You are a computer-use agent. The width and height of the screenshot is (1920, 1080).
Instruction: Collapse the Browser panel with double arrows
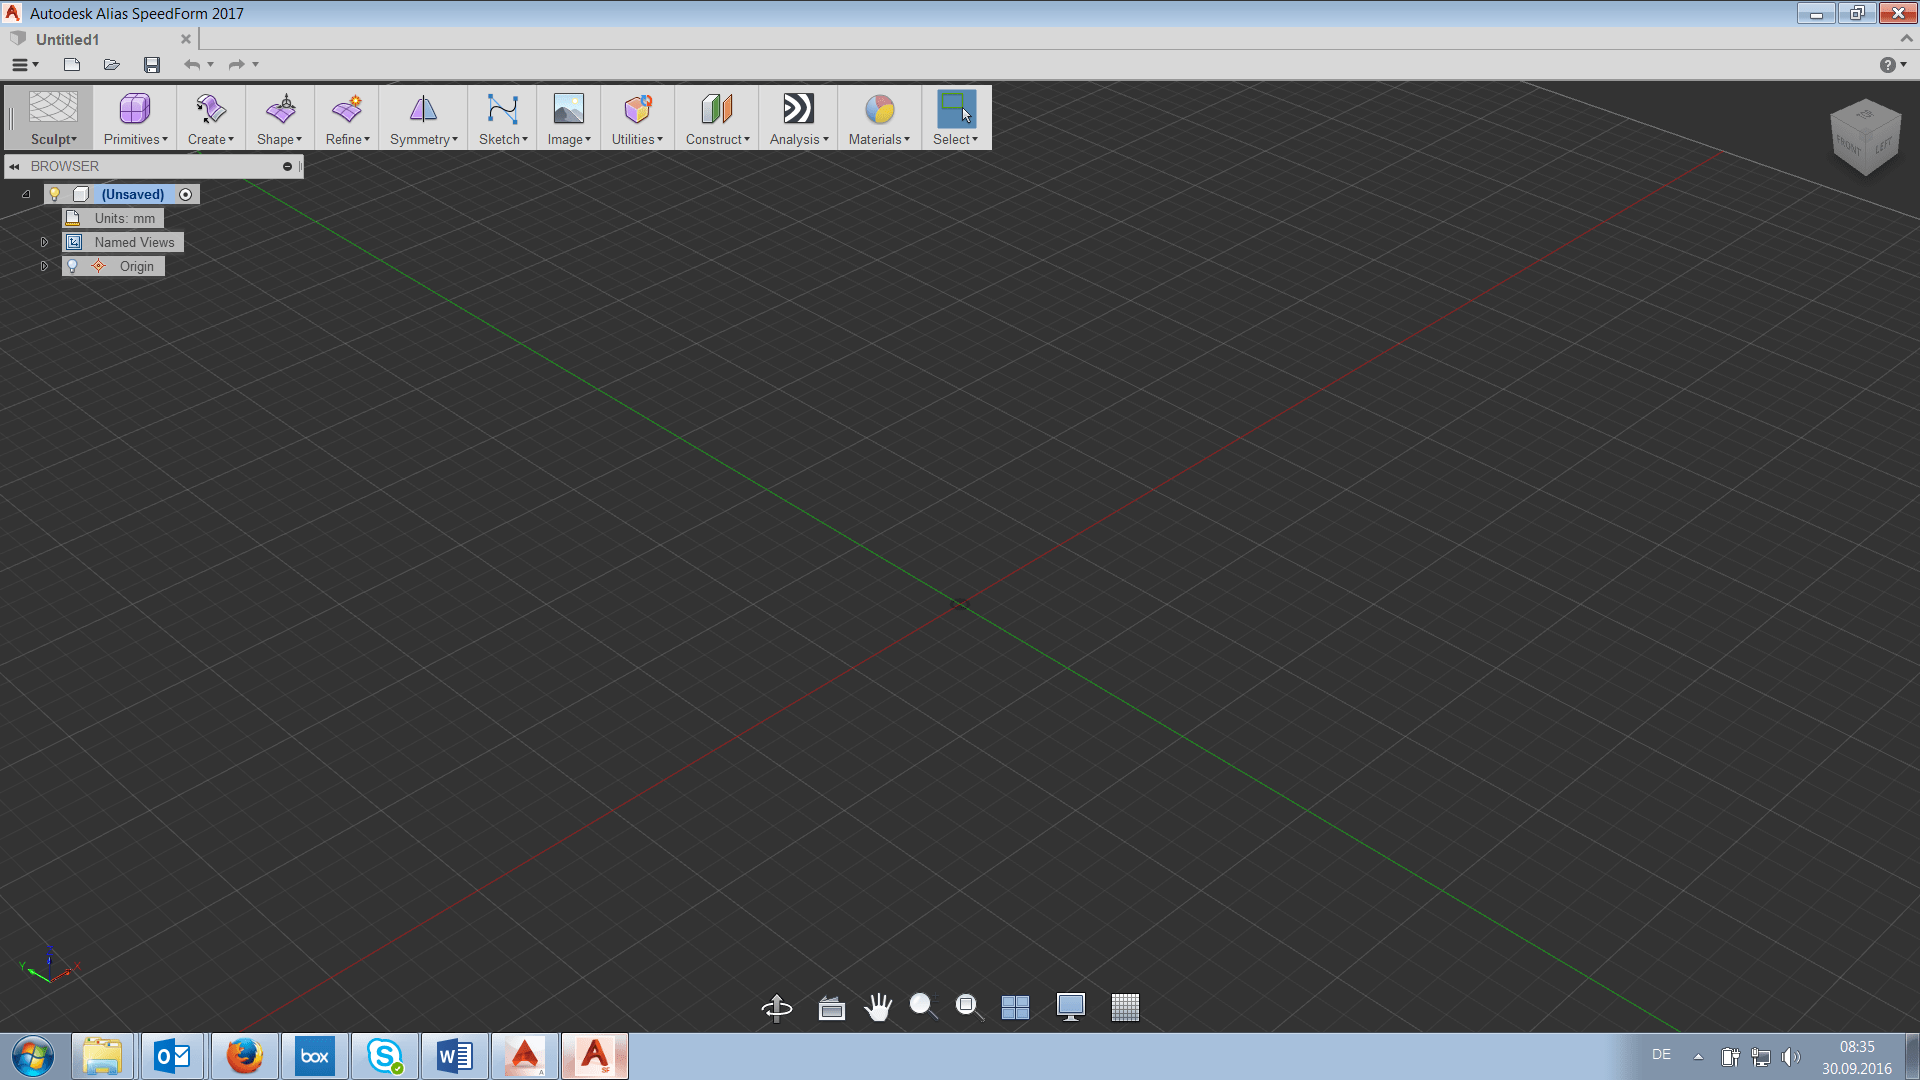[14, 166]
